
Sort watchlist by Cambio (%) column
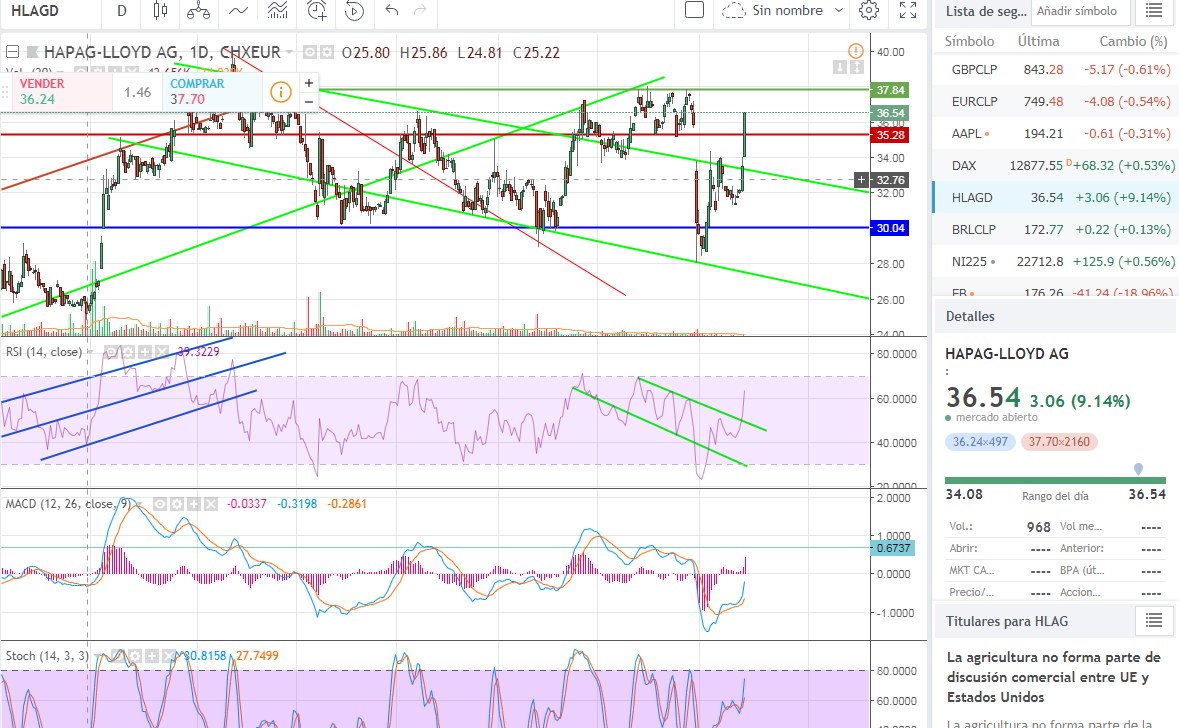click(1133, 41)
